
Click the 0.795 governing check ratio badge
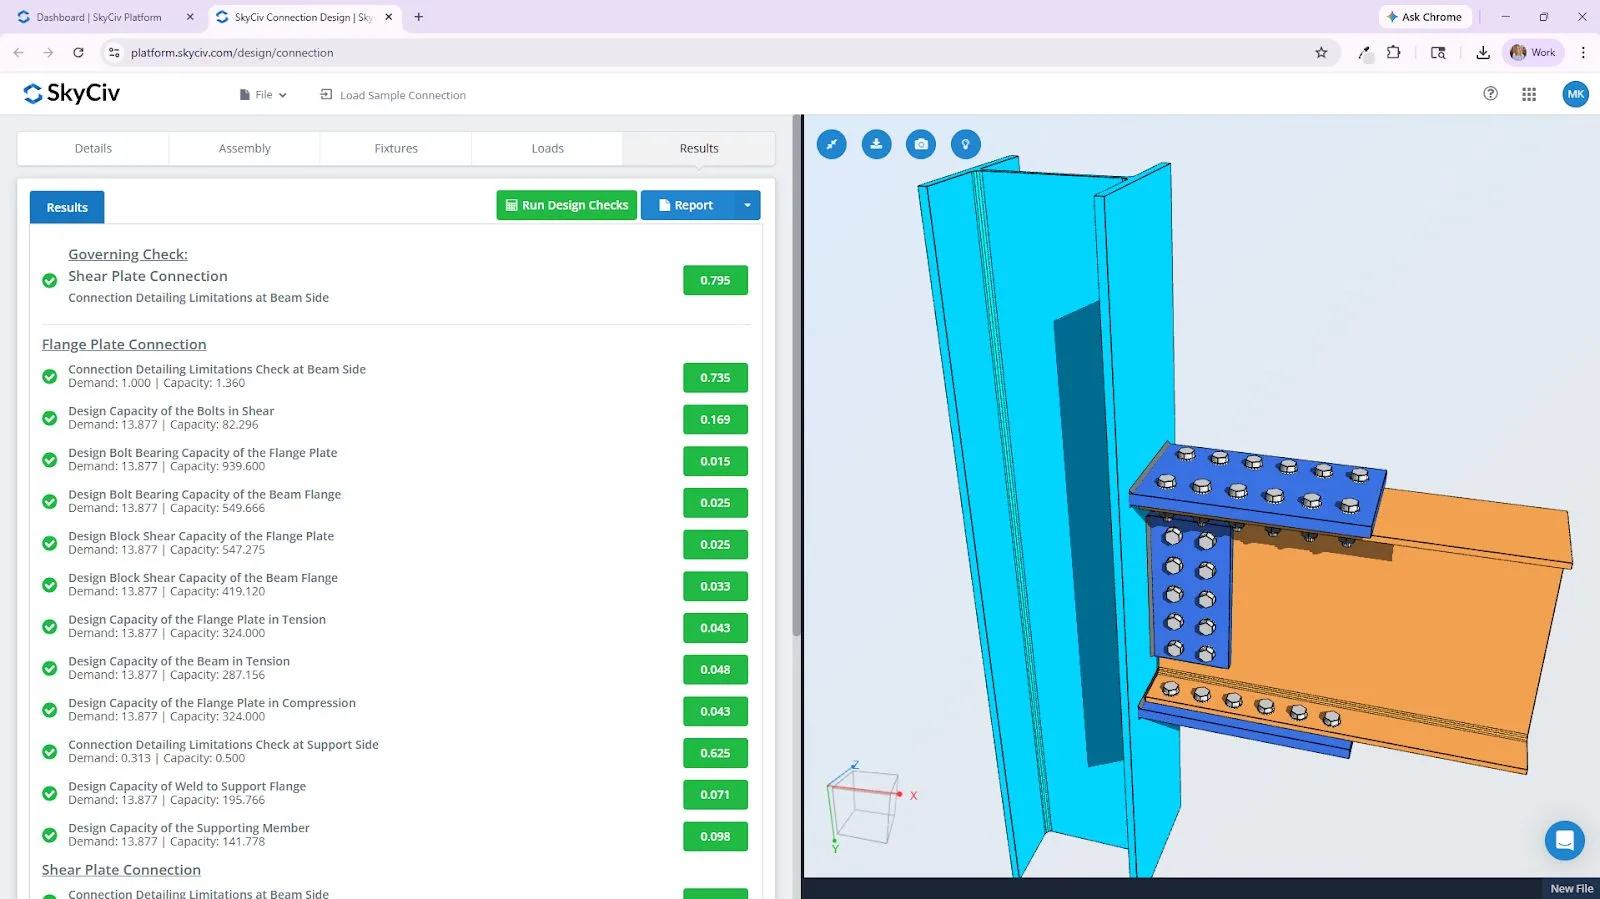715,280
